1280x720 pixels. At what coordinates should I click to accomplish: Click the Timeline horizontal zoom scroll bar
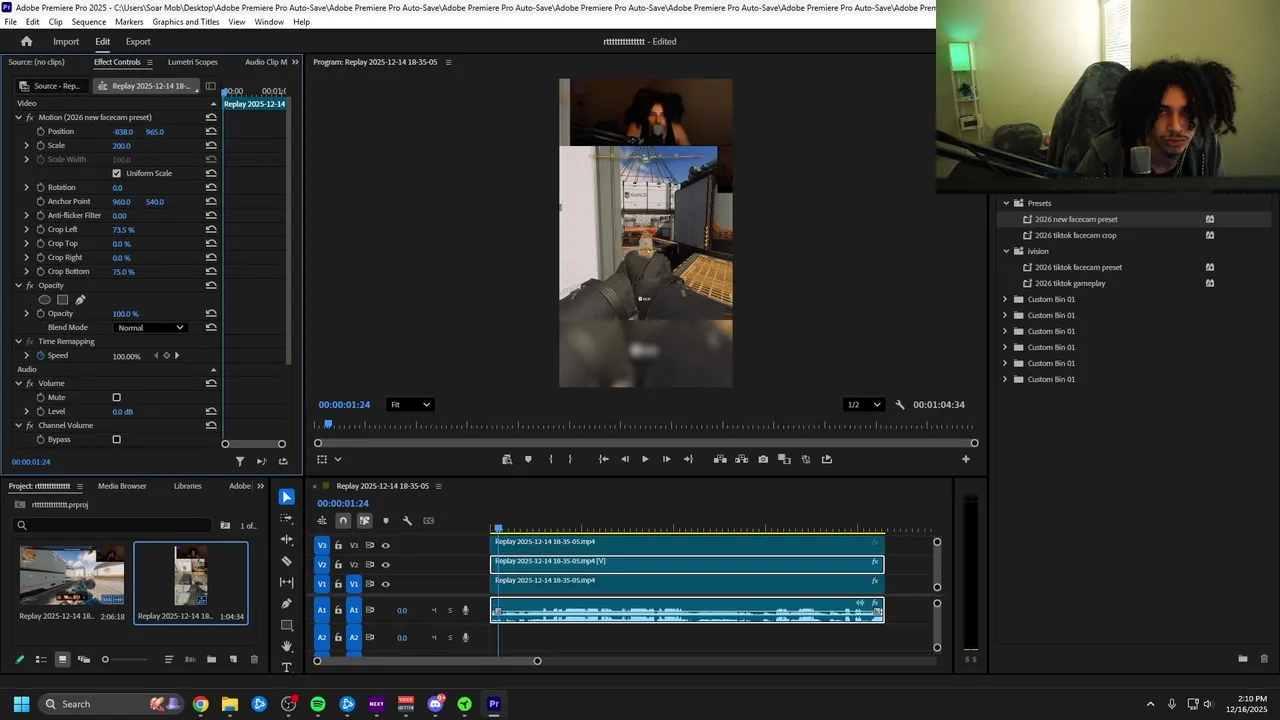click(x=427, y=660)
